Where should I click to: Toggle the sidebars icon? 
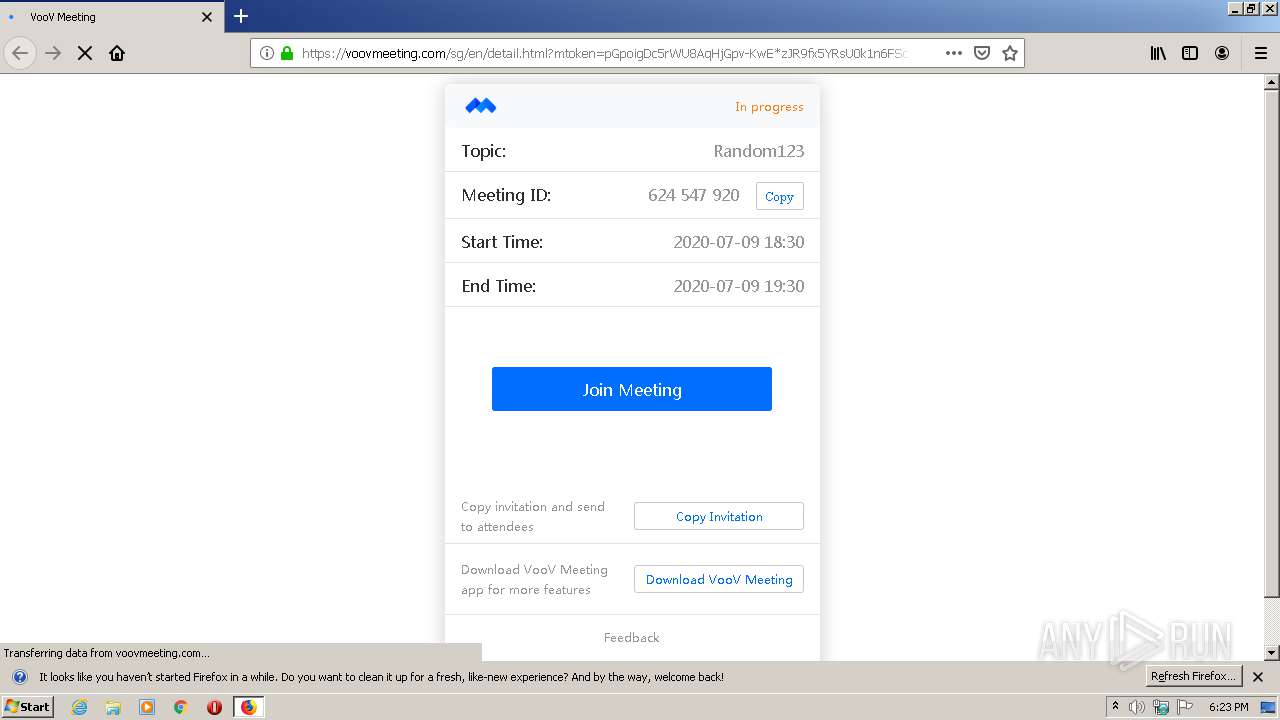click(1190, 53)
